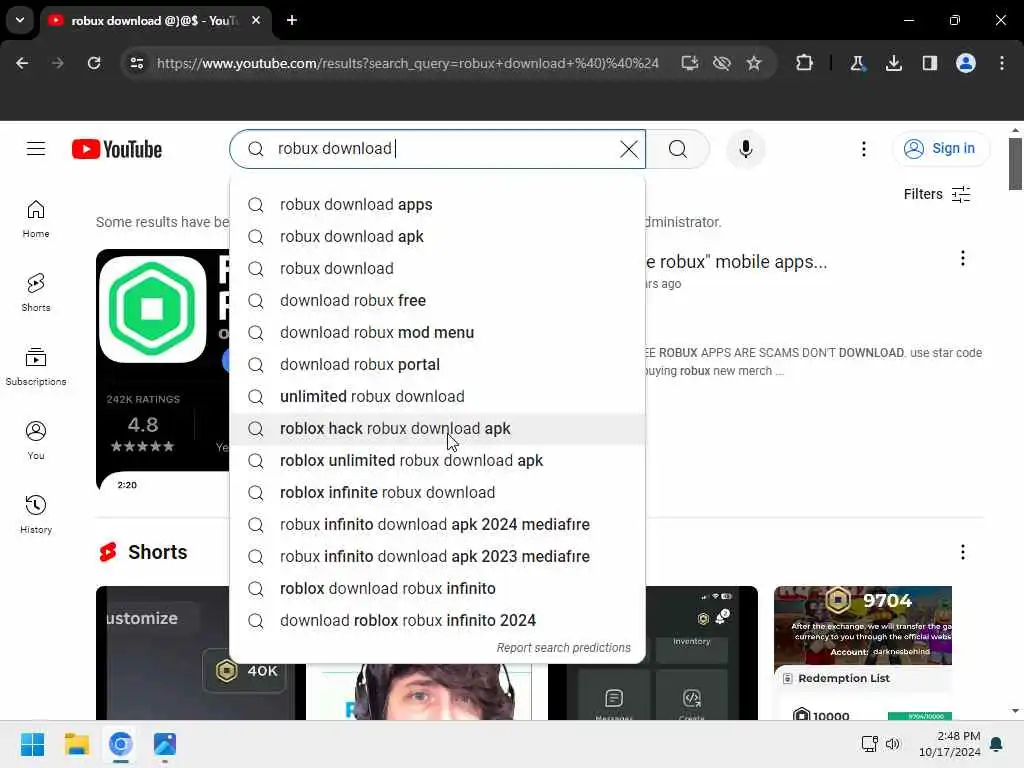Open the notifications bell in system tray
The width and height of the screenshot is (1024, 768).
(996, 744)
